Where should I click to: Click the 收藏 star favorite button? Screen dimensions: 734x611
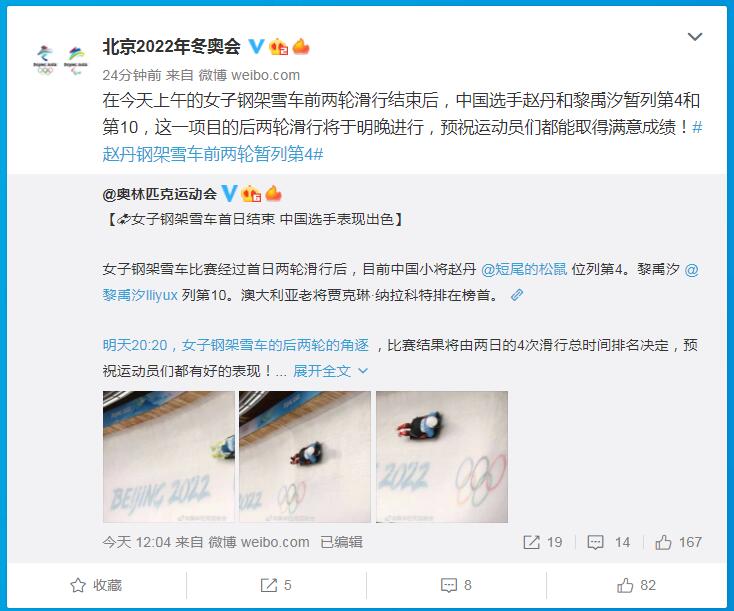96,585
